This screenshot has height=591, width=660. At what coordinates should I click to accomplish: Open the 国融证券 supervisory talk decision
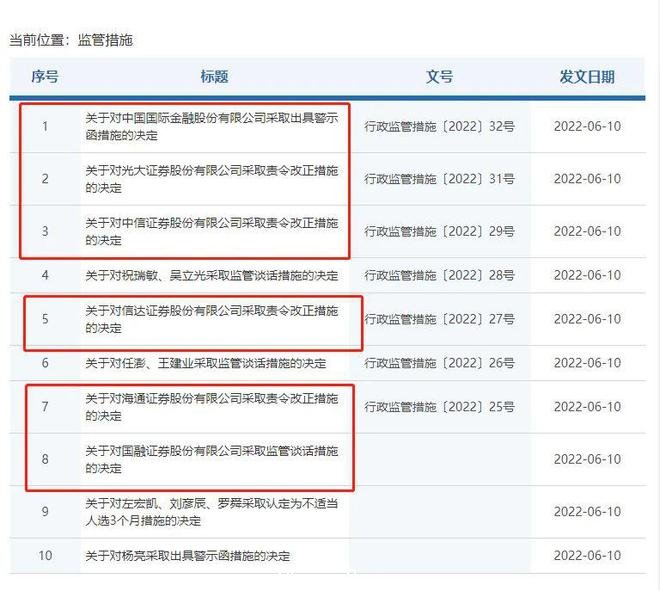click(x=211, y=460)
